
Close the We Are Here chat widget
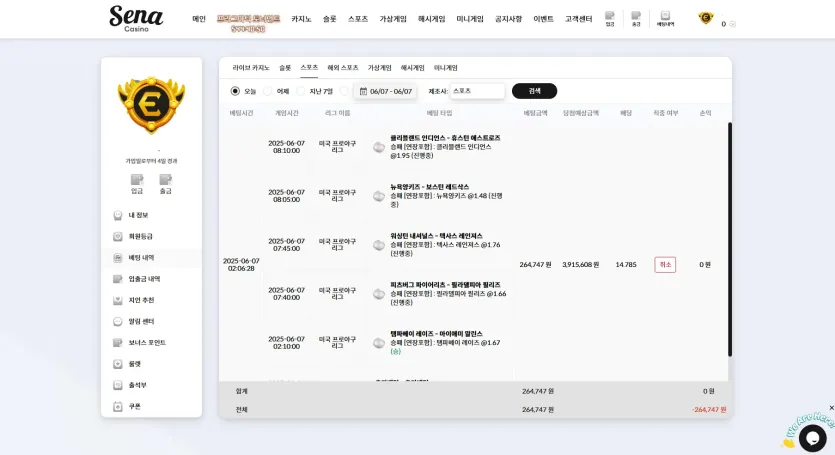point(831,408)
